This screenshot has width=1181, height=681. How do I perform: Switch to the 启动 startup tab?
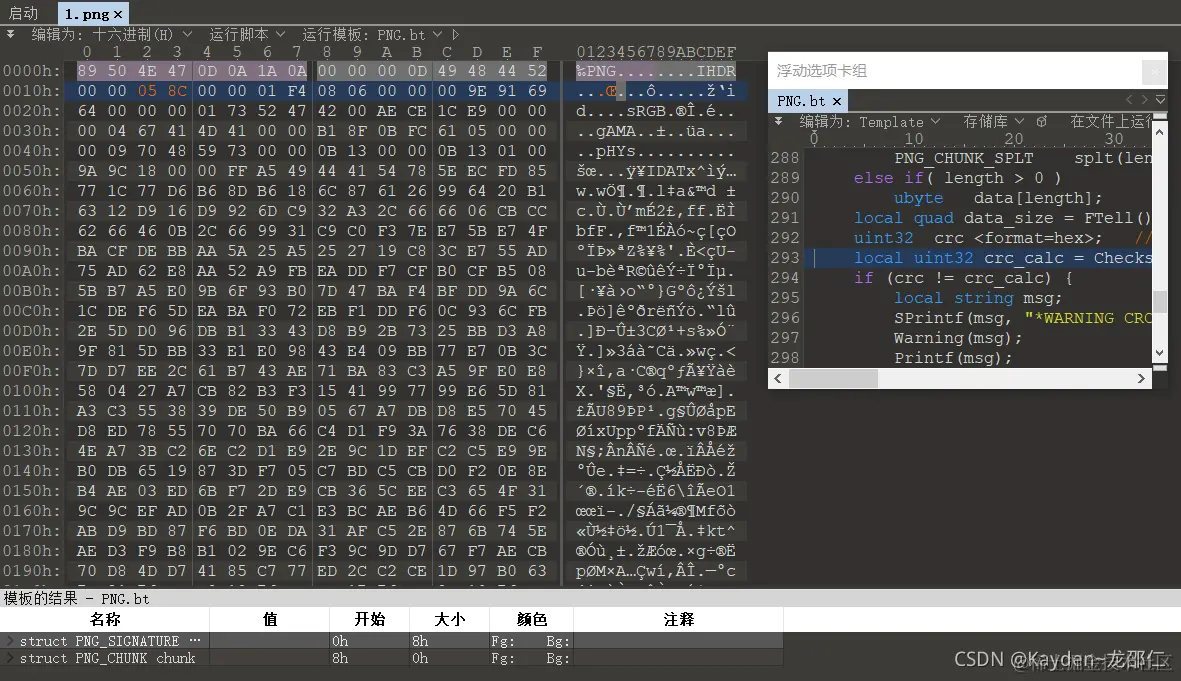23,13
